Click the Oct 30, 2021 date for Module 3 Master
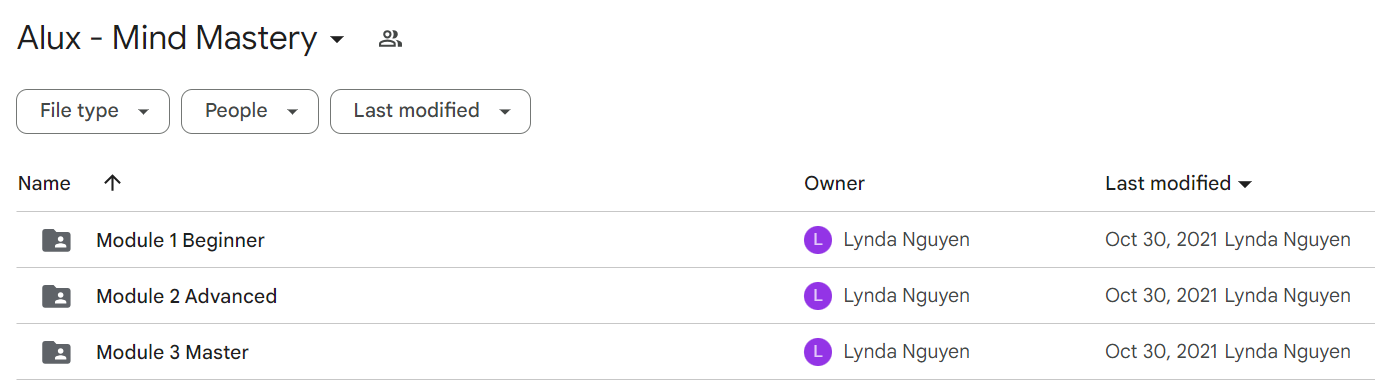The image size is (1375, 381). pyautogui.click(x=1162, y=352)
